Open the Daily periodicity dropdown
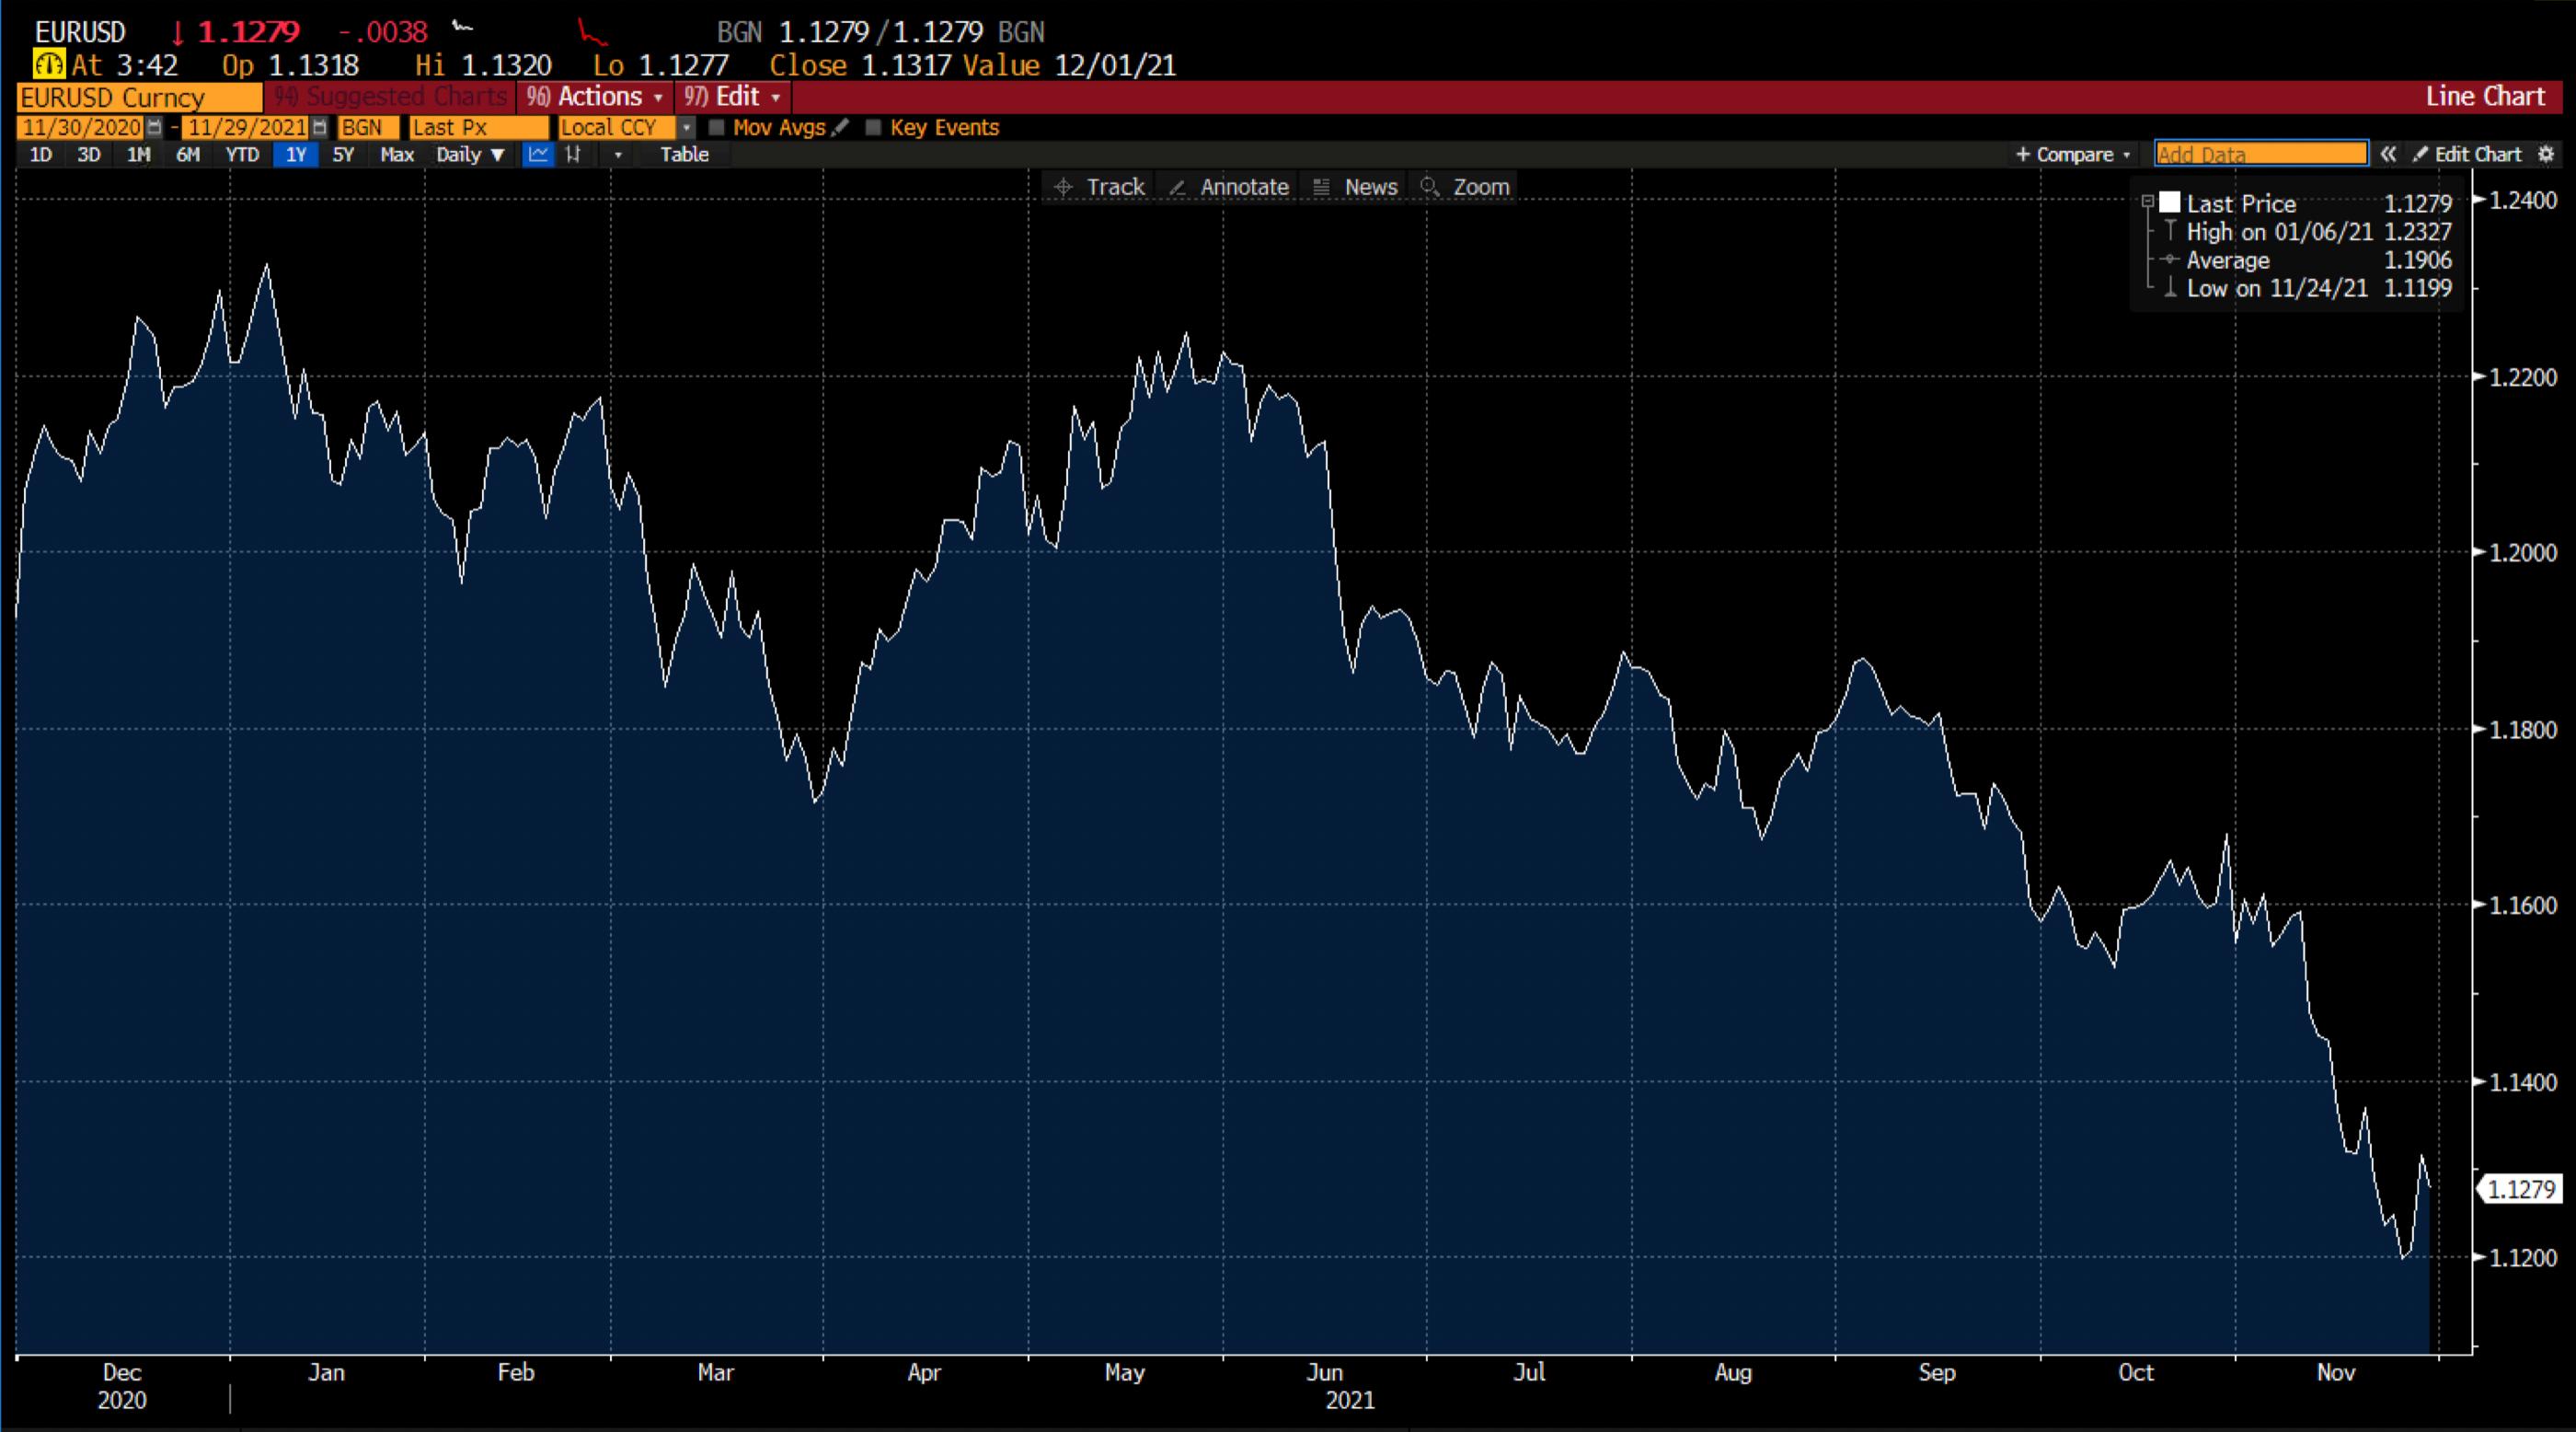The width and height of the screenshot is (2576, 1432). click(x=470, y=155)
